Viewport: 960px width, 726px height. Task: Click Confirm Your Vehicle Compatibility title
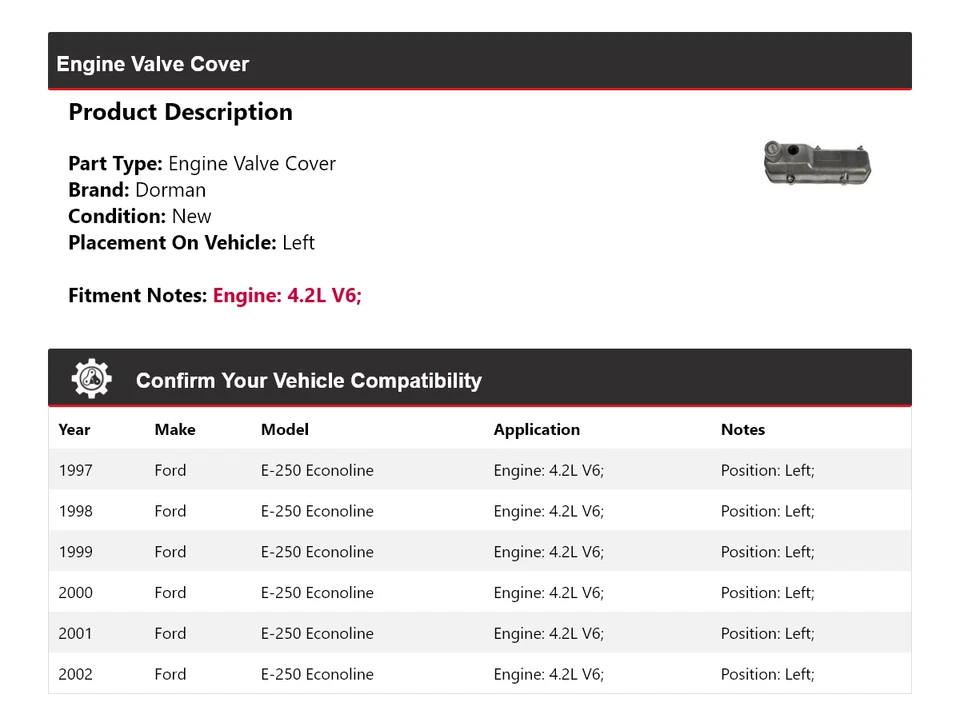308,381
